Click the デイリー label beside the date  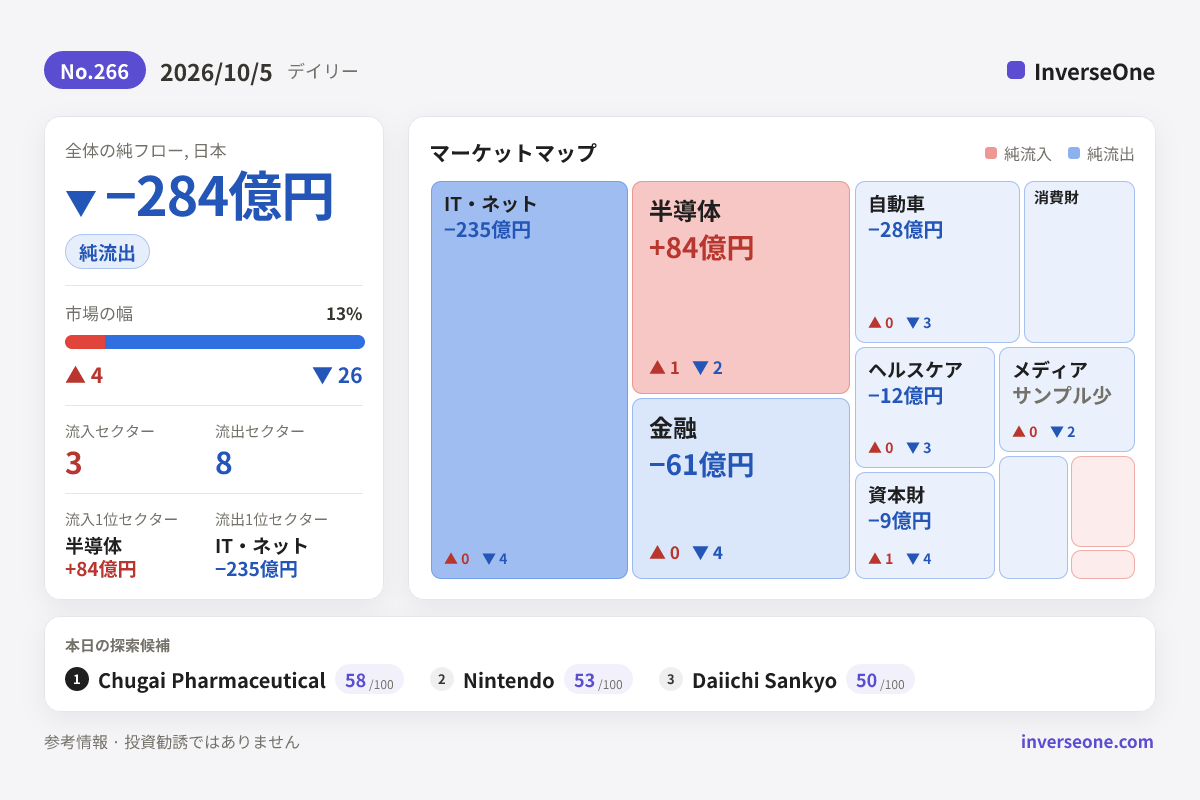click(x=323, y=71)
